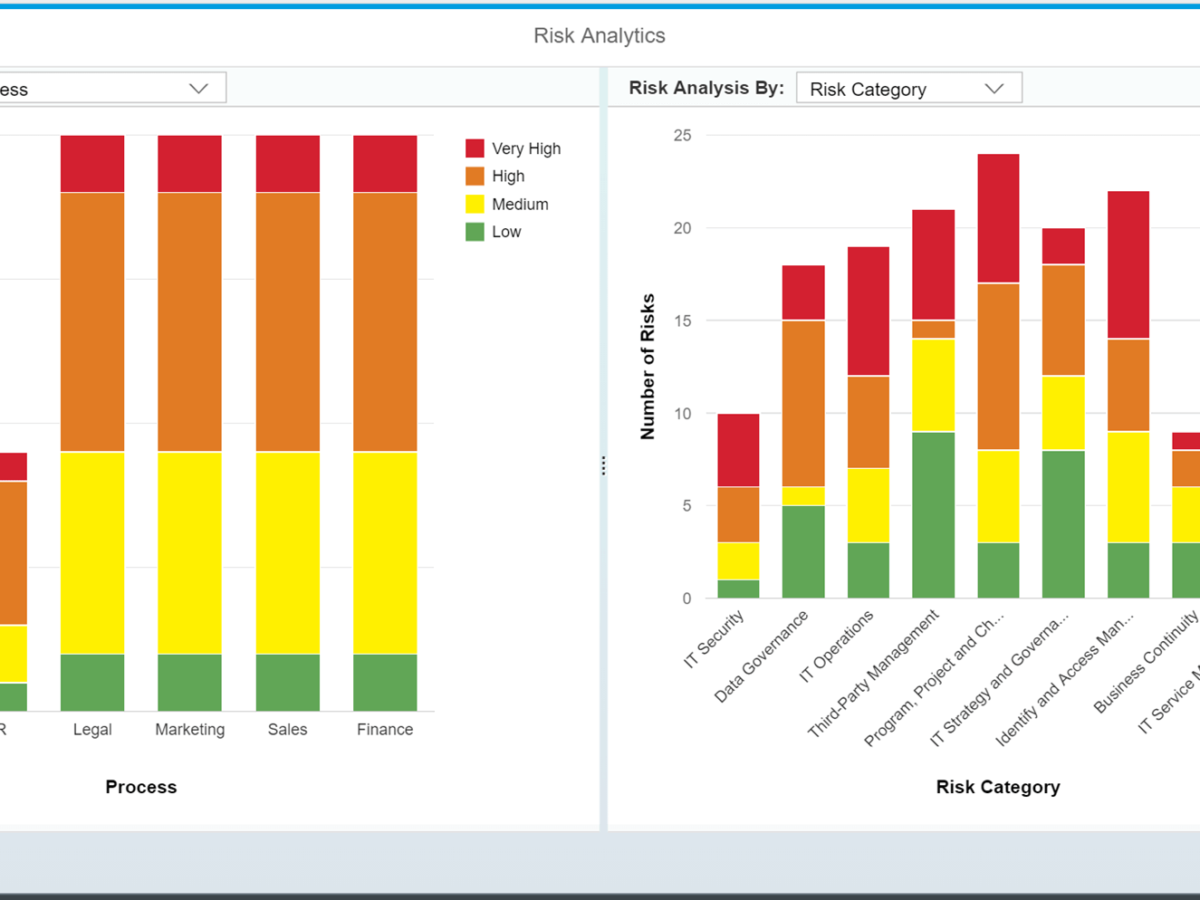This screenshot has height=900, width=1200.
Task: Click the Finance label under the chart
Action: point(385,729)
